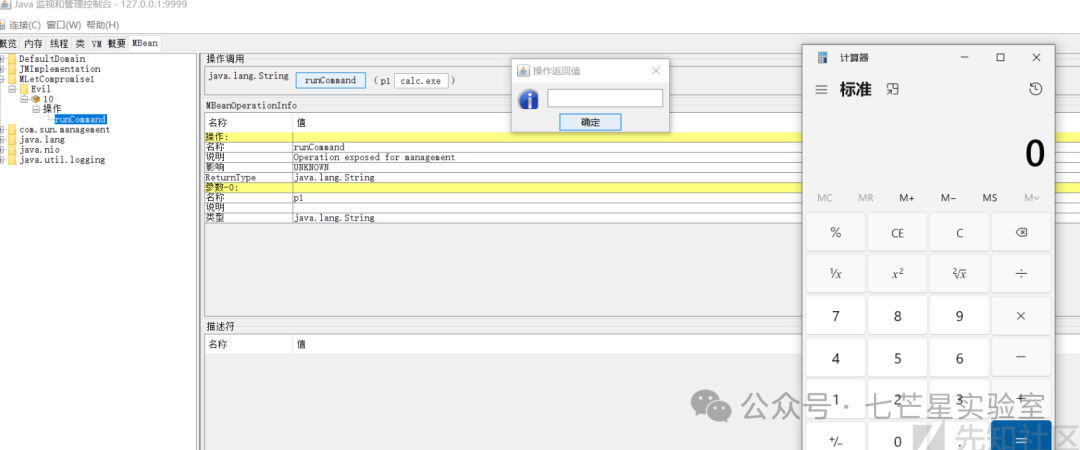Click the minus key in calculator
Image resolution: width=1080 pixels, height=450 pixels.
coord(1021,358)
